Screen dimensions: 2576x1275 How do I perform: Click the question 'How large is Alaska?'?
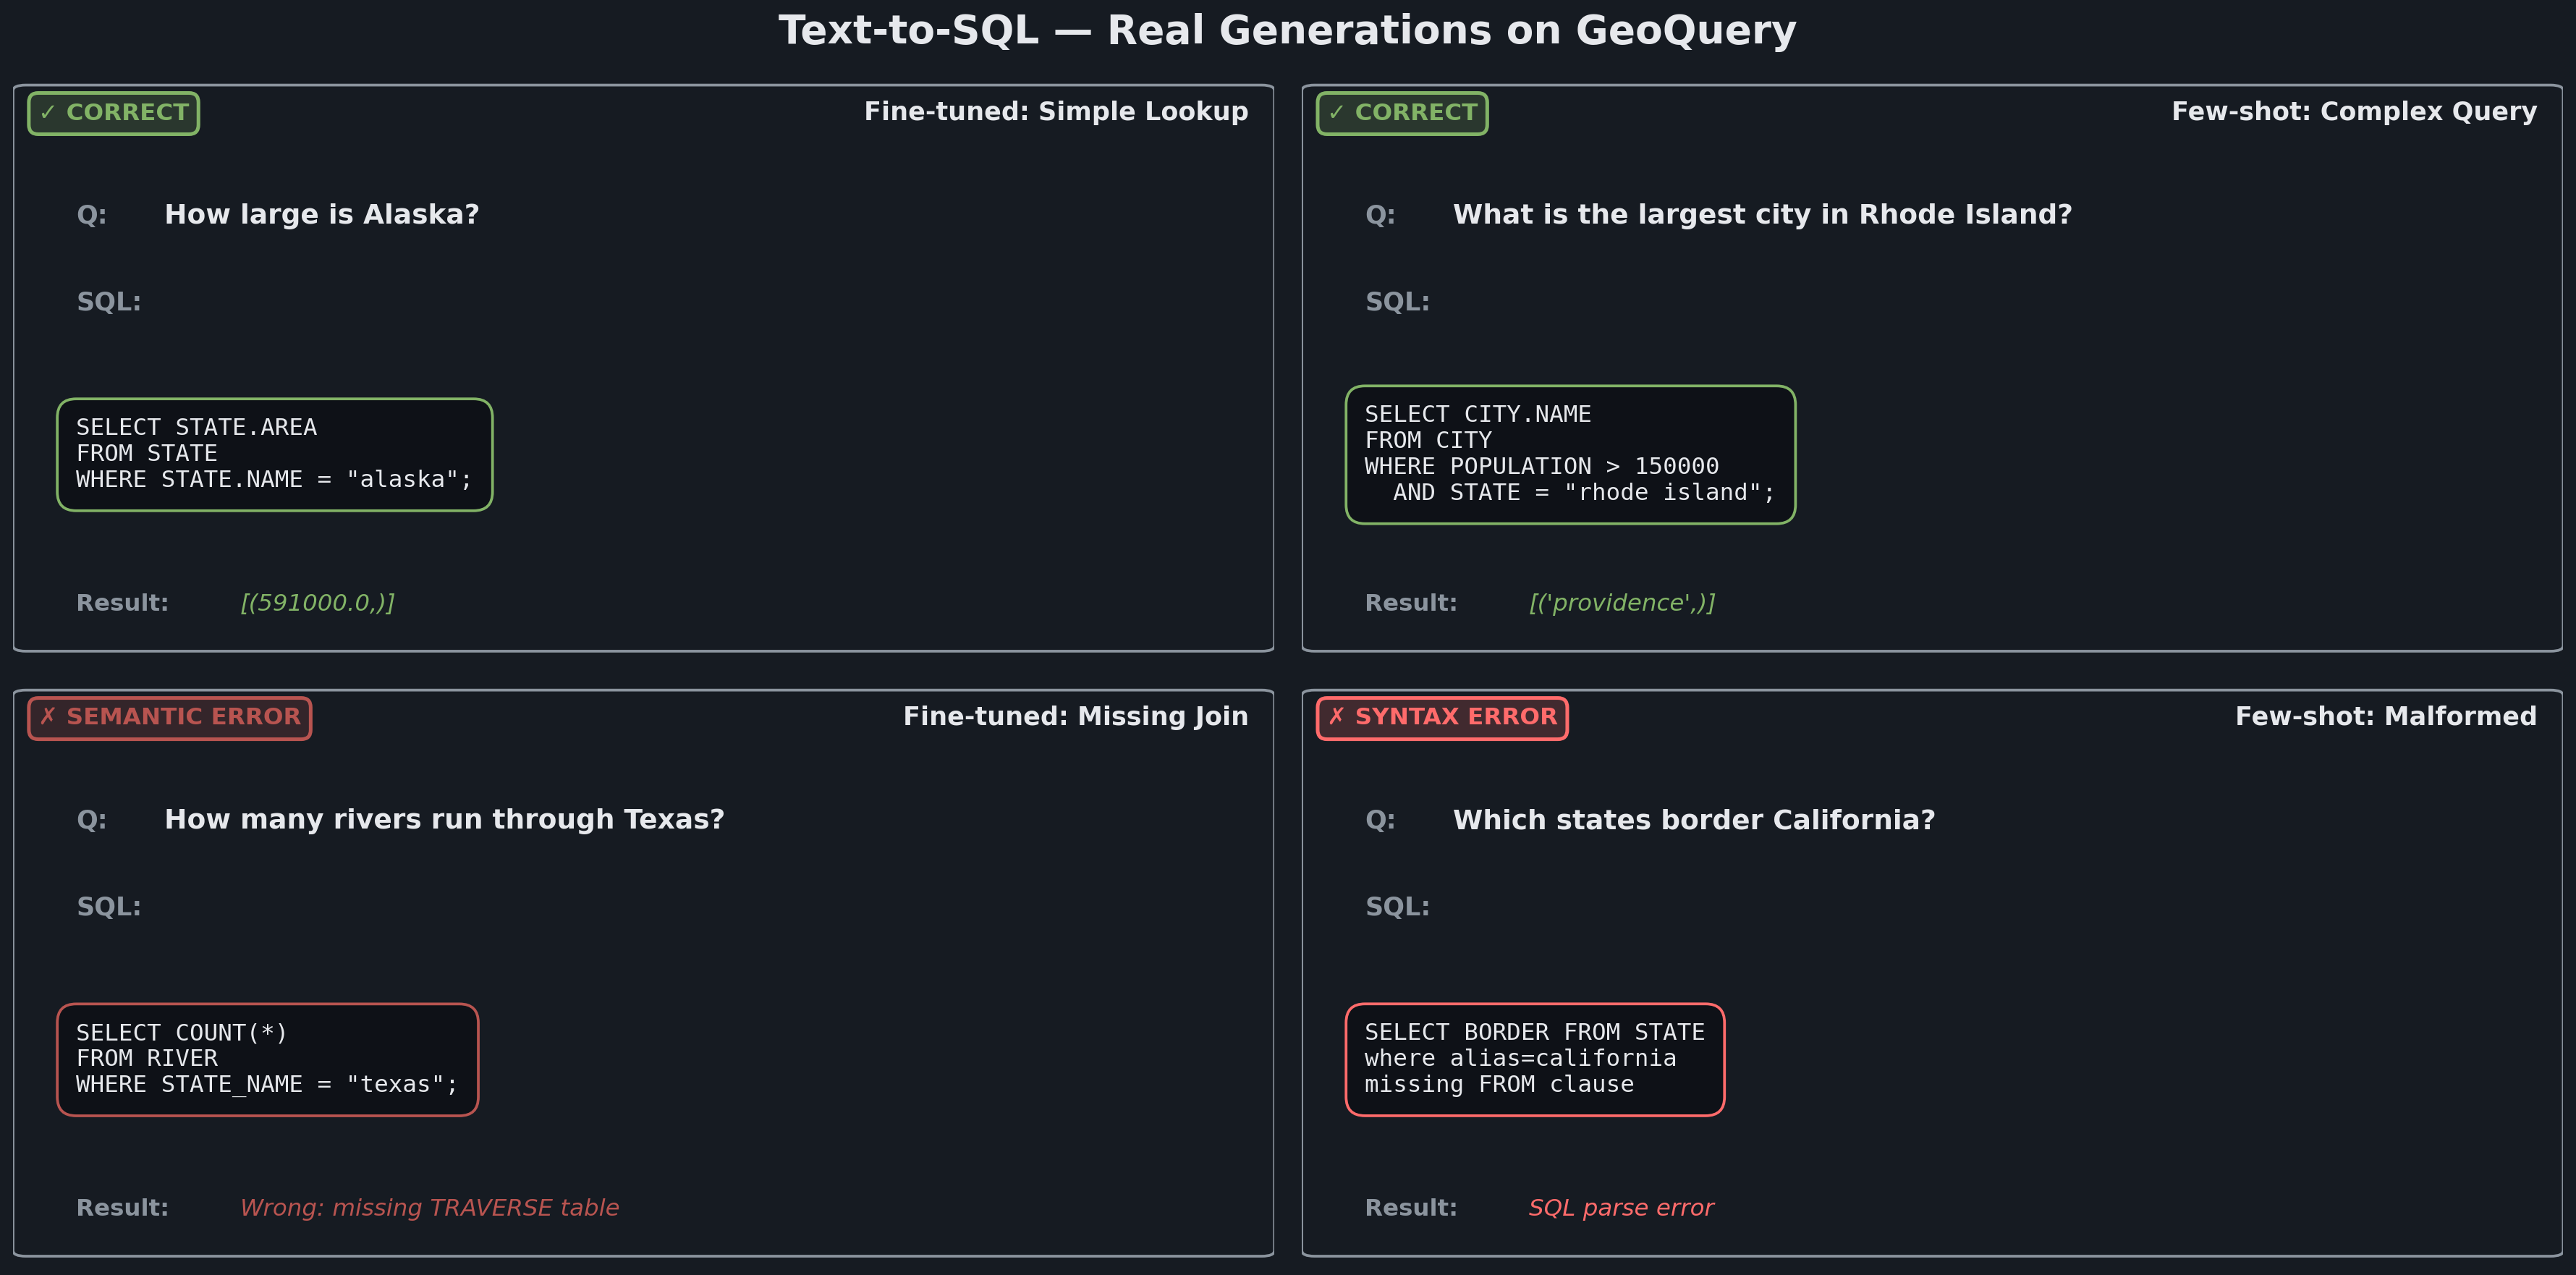tap(321, 215)
